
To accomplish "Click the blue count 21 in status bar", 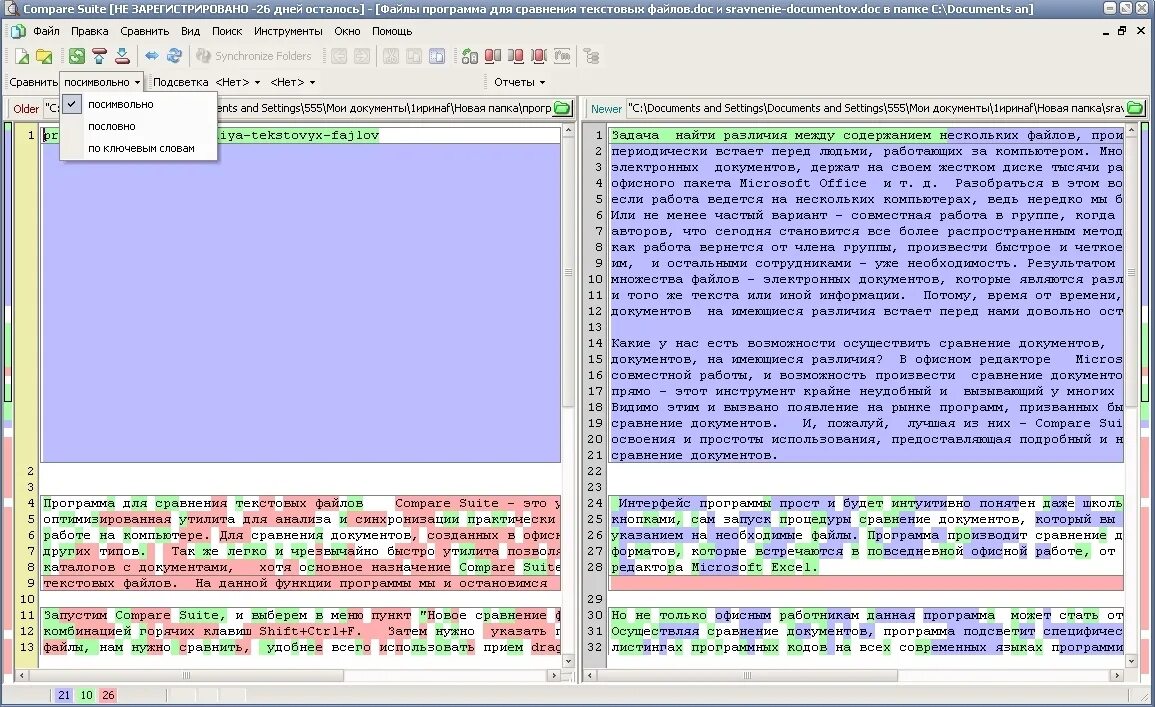I will (x=64, y=695).
